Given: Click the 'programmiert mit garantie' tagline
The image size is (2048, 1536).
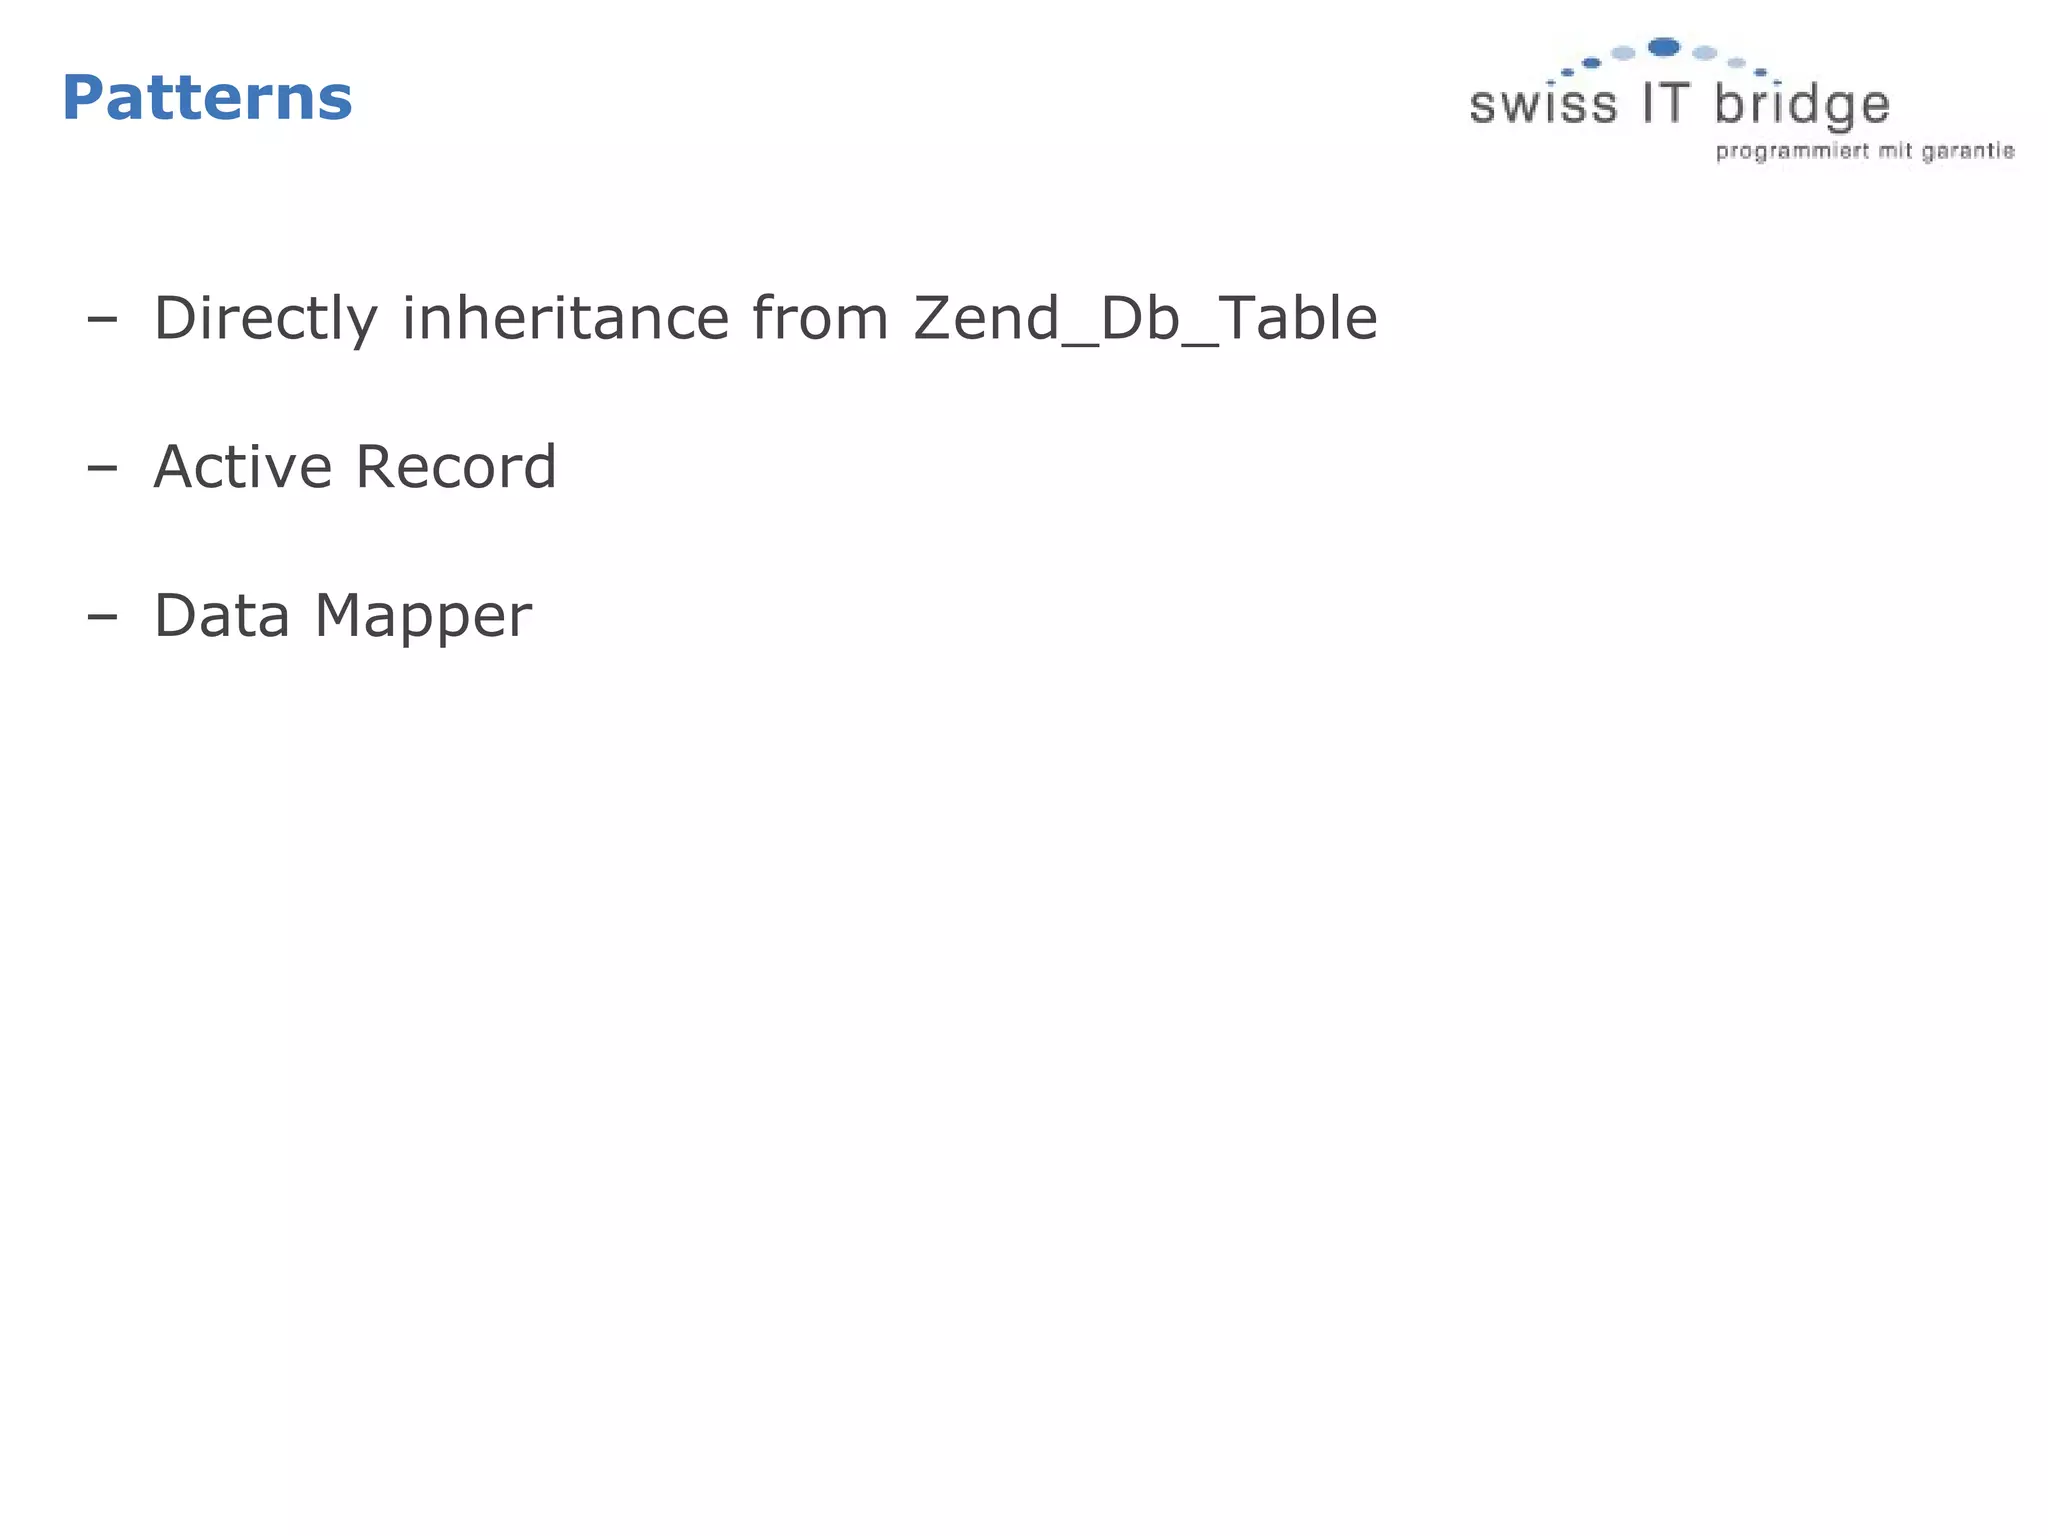Looking at the screenshot, I should click(x=1865, y=151).
